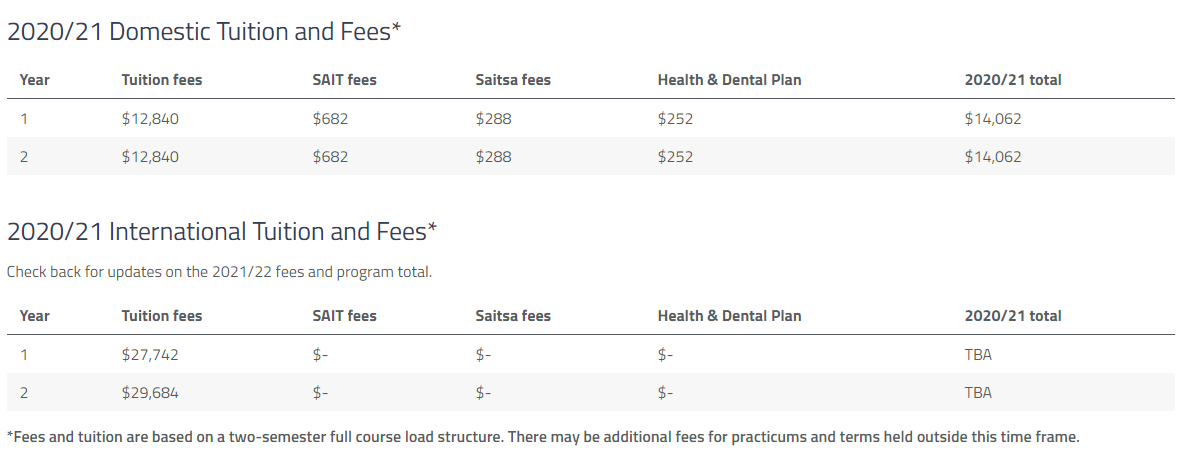The width and height of the screenshot is (1185, 458).
Task: Click the International table's "Year" column header
Action: [x=34, y=316]
